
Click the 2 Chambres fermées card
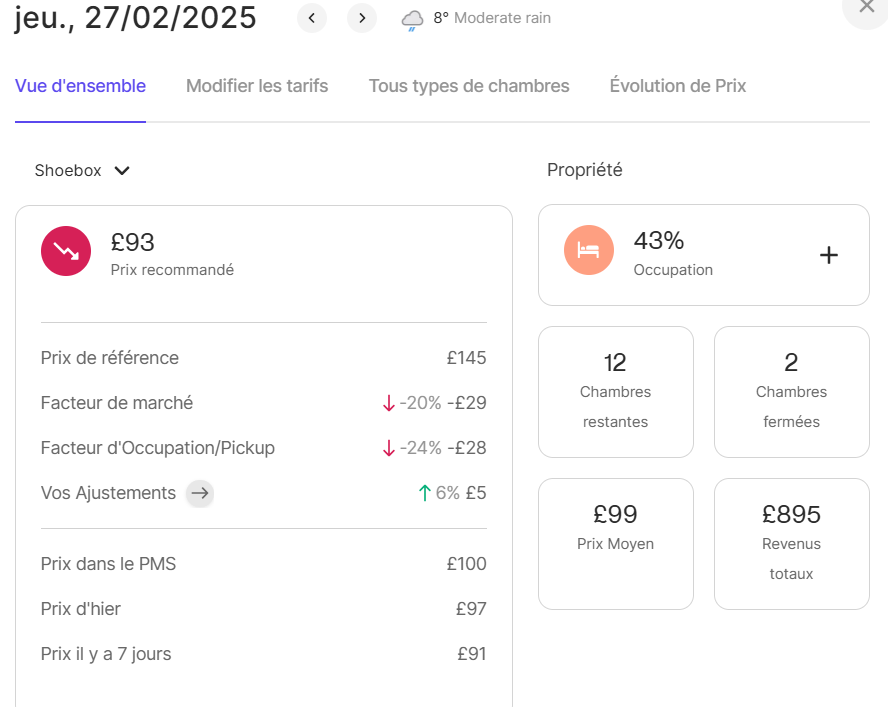point(791,391)
